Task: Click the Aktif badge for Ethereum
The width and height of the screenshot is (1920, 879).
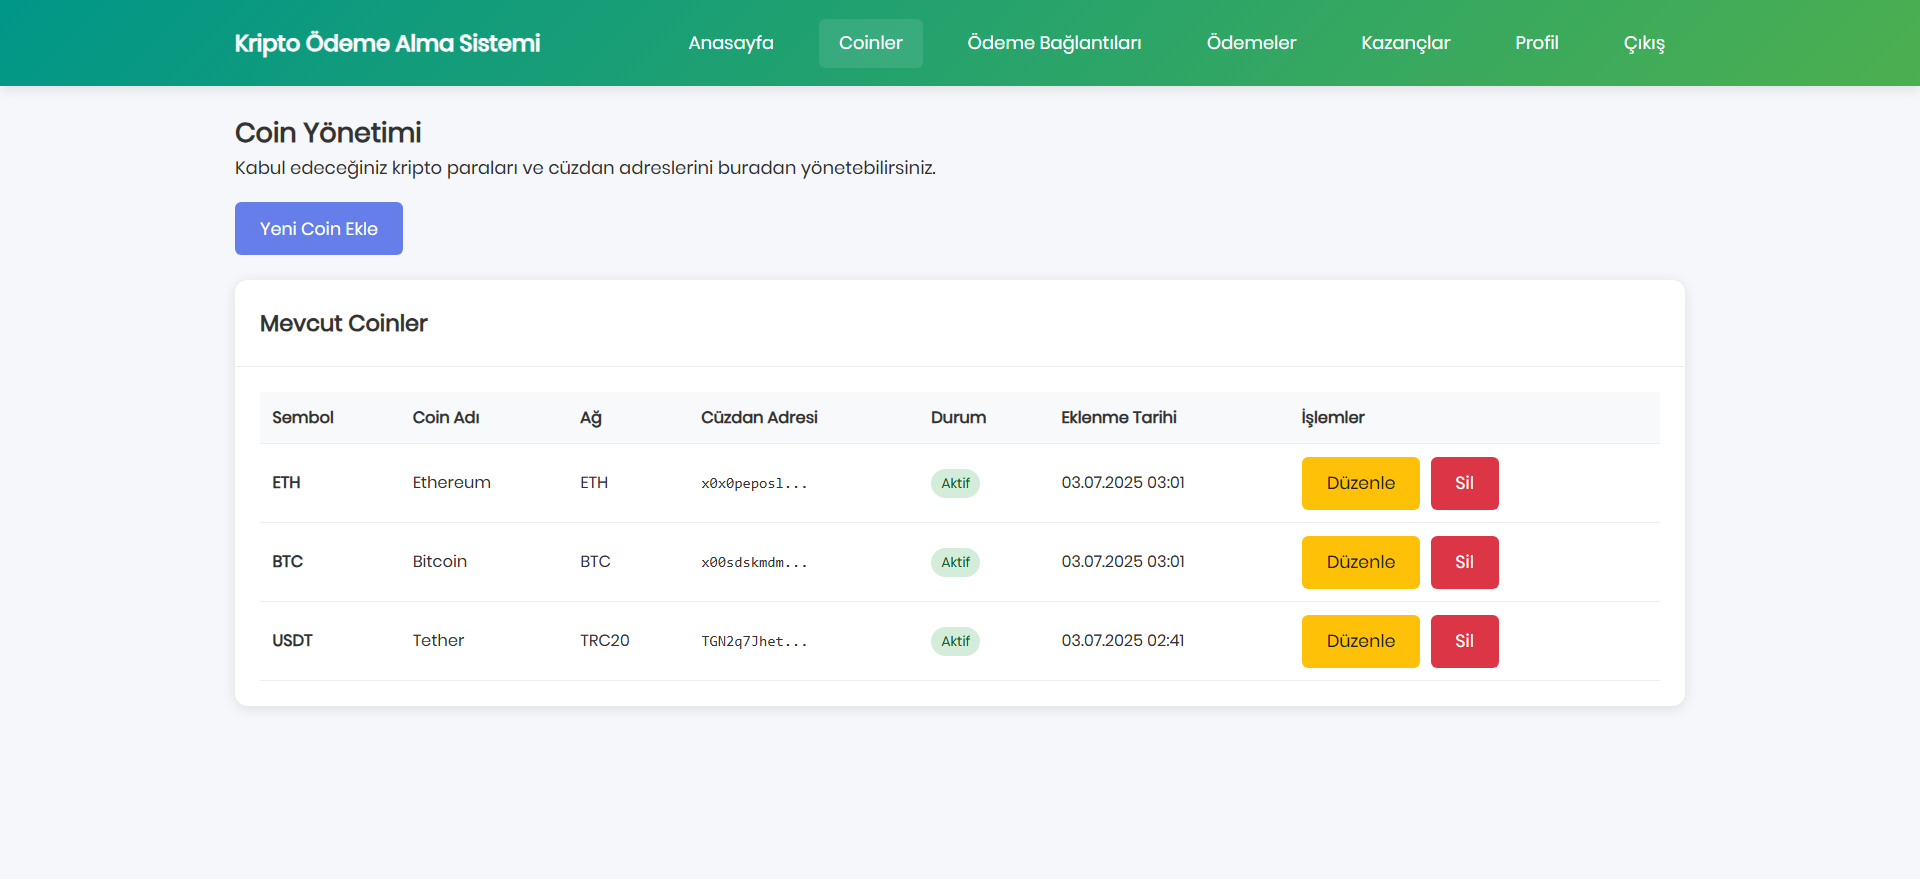Action: coord(955,483)
